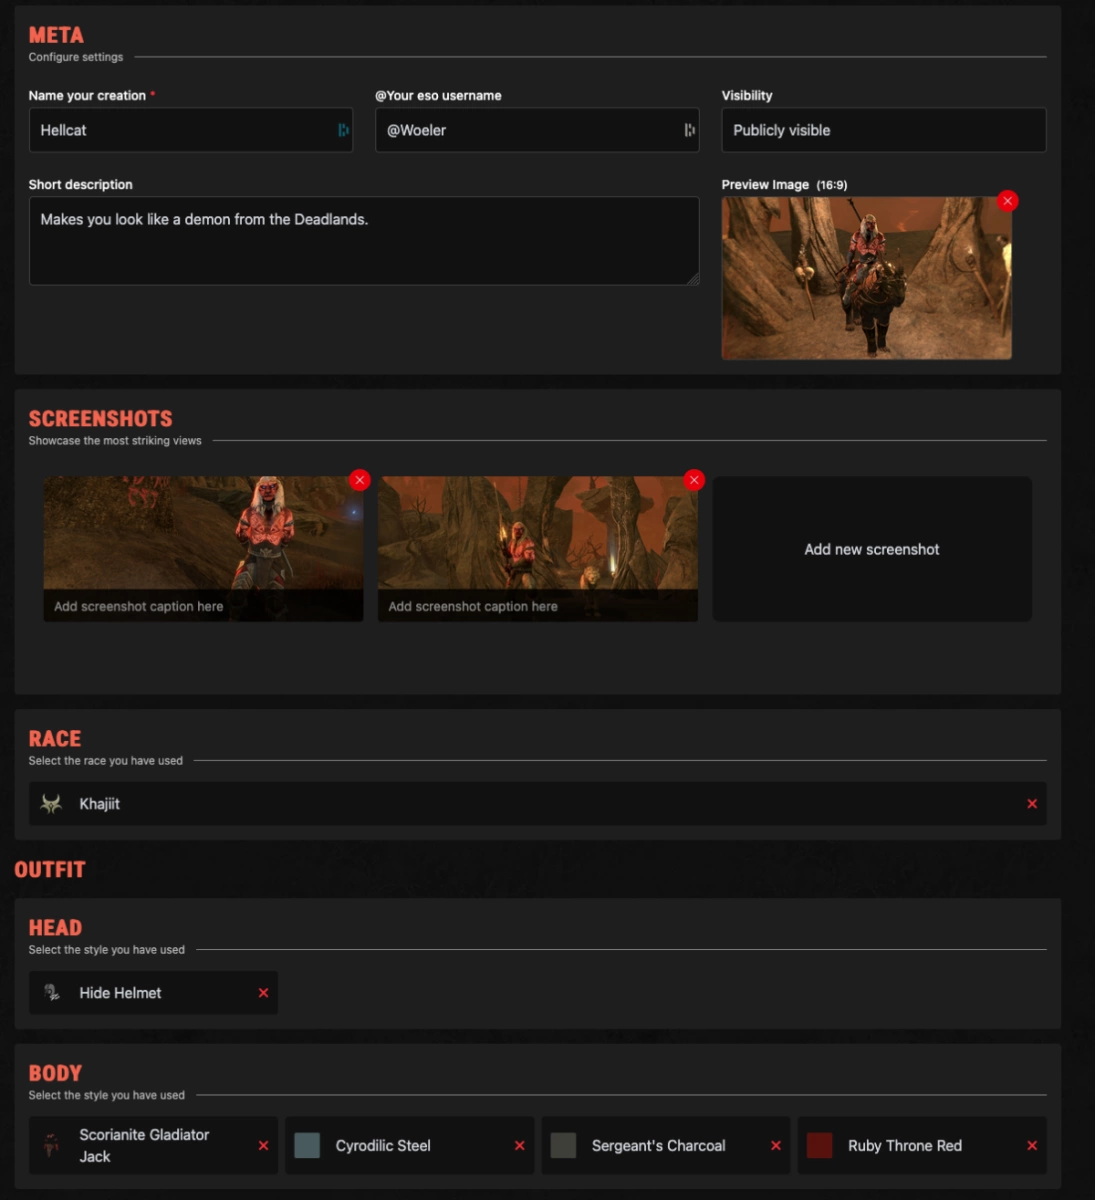Remove the second screenshot

[x=694, y=480]
